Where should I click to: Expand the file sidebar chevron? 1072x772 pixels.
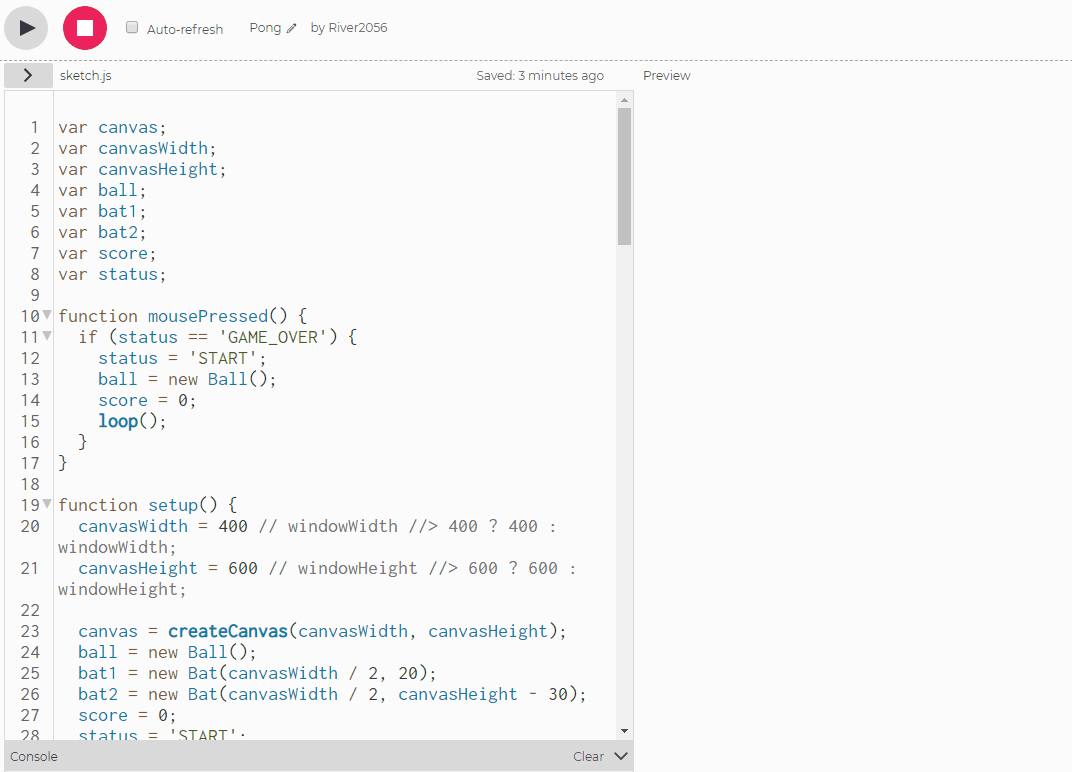(28, 75)
